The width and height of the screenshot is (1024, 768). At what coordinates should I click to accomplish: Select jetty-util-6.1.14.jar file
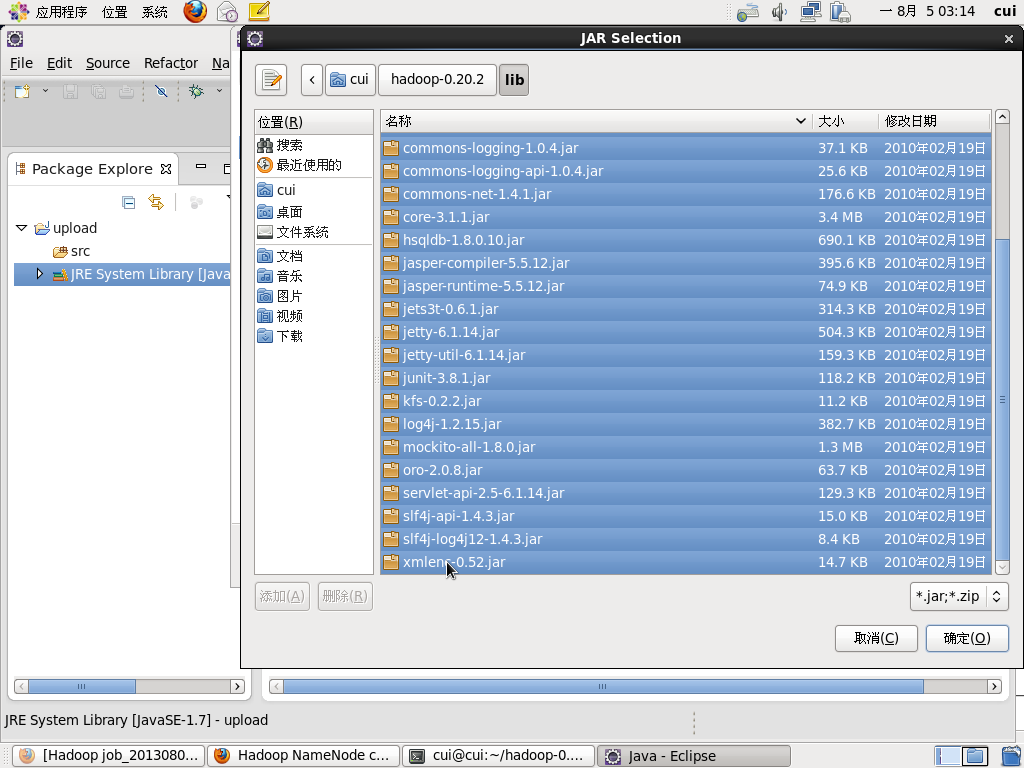tap(686, 355)
